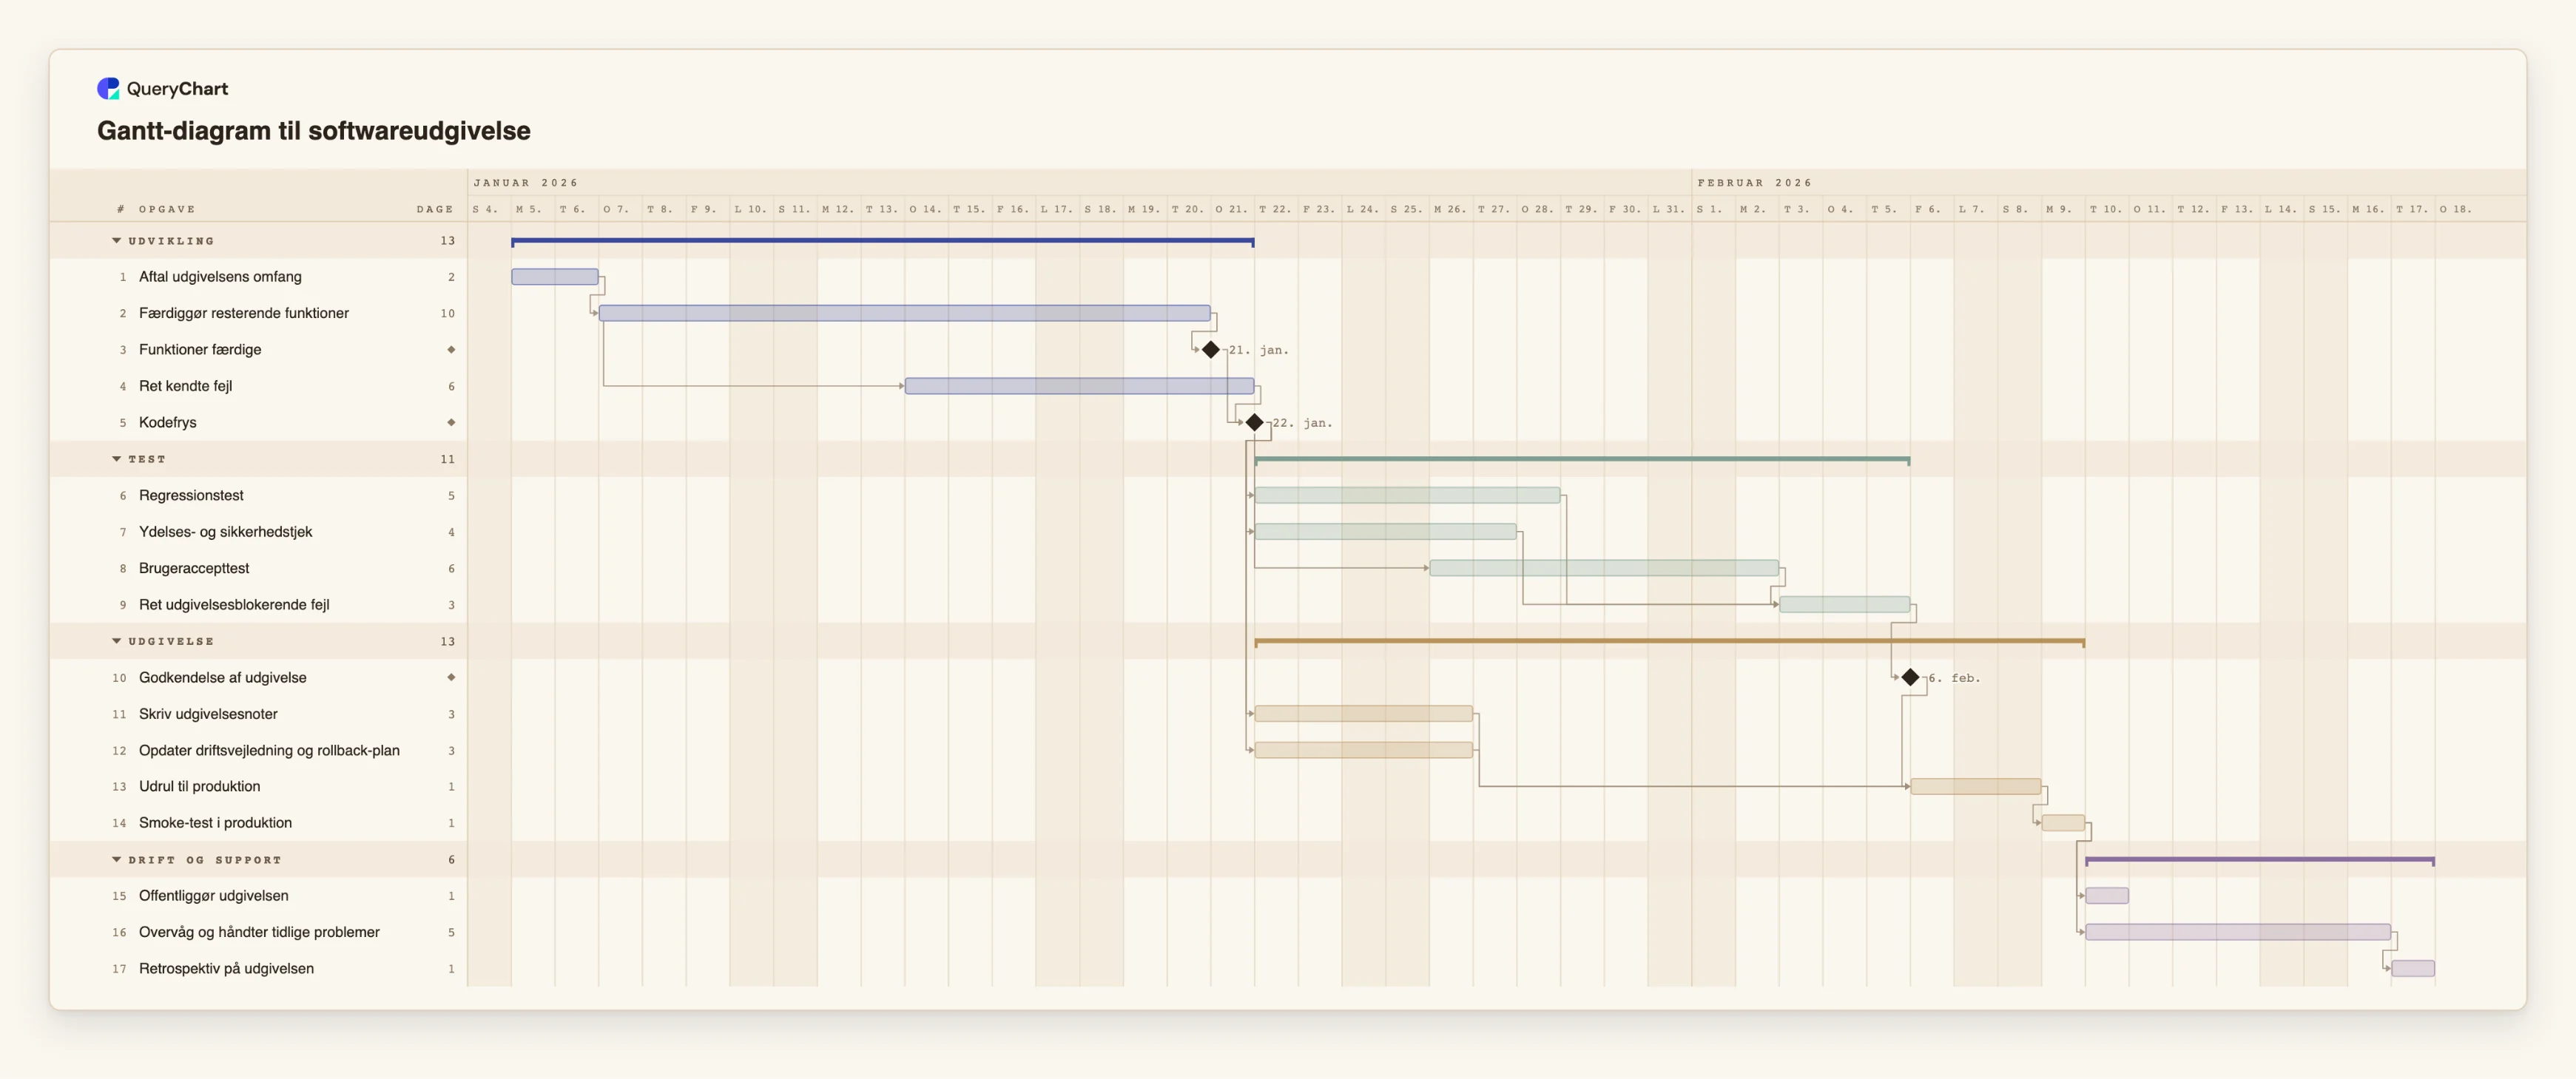Click the OPGAVE column header
Image resolution: width=2576 pixels, height=1079 pixels.
(x=167, y=209)
